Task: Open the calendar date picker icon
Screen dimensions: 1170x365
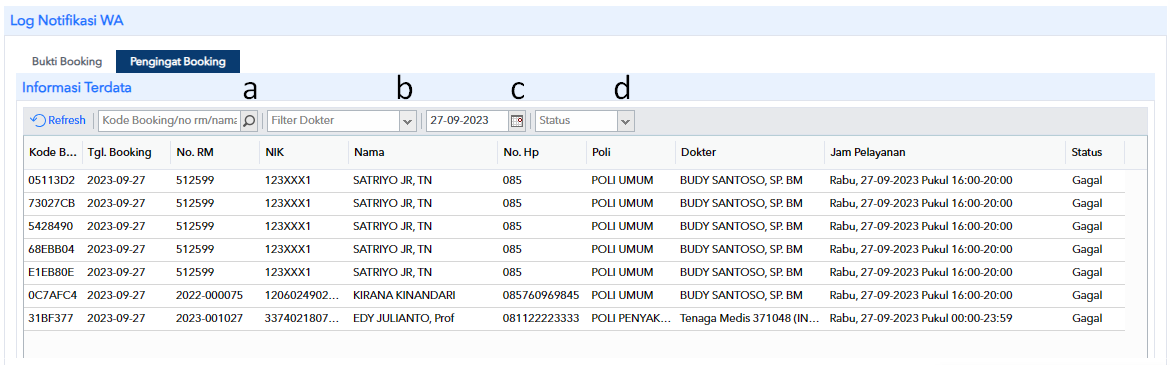Action: 517,120
